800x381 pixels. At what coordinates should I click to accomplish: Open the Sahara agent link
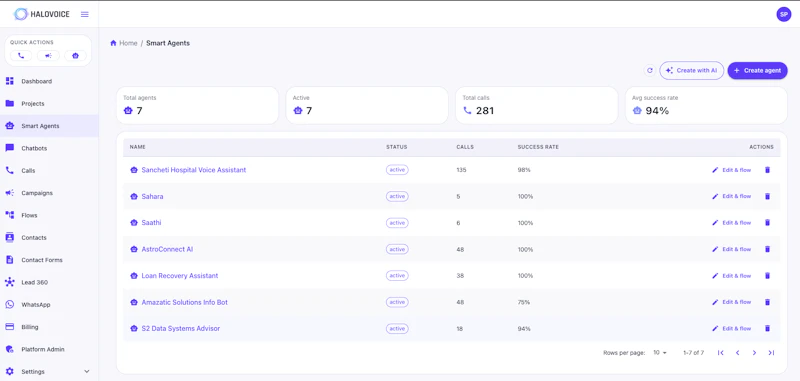(152, 196)
